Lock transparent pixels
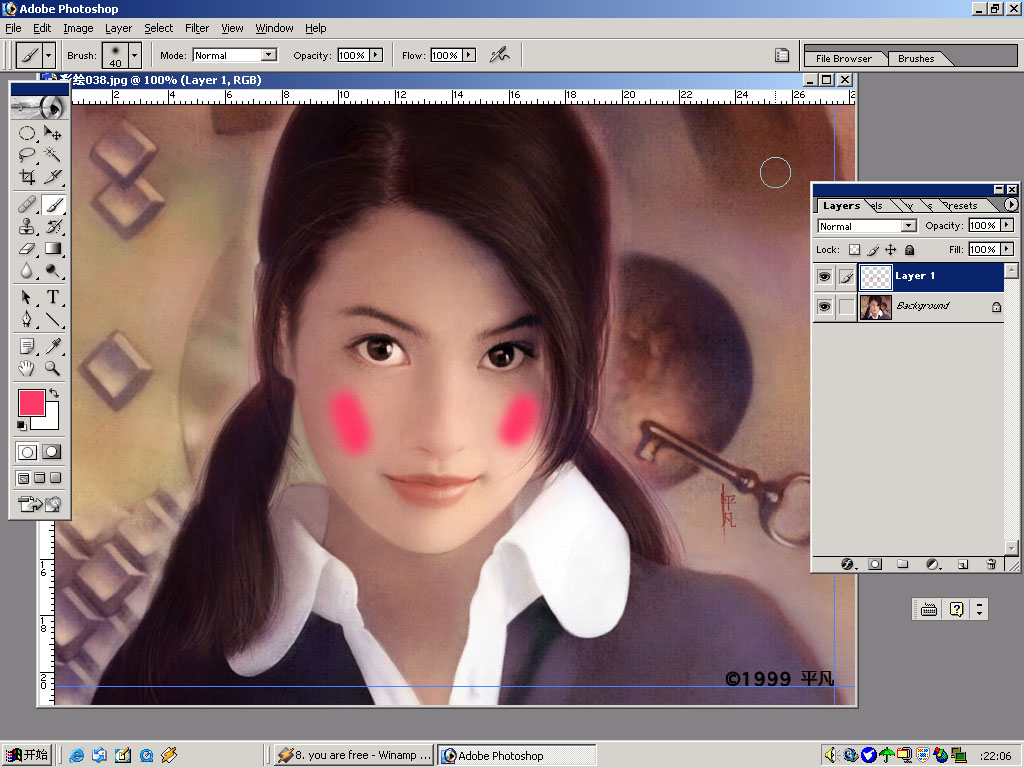The image size is (1024, 768). (854, 249)
